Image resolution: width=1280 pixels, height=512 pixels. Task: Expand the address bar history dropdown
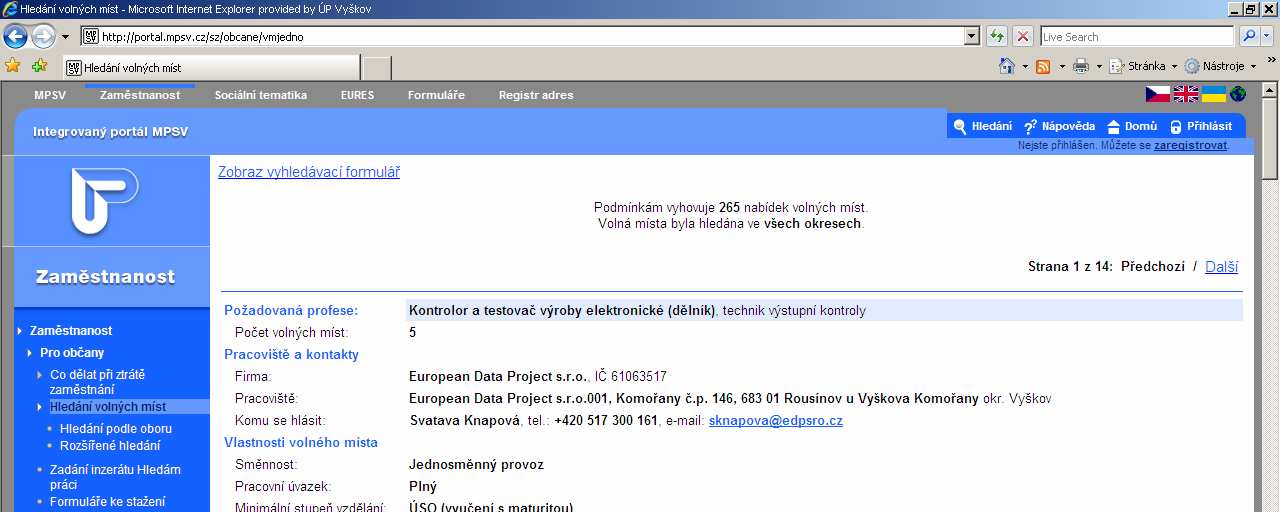(x=972, y=36)
